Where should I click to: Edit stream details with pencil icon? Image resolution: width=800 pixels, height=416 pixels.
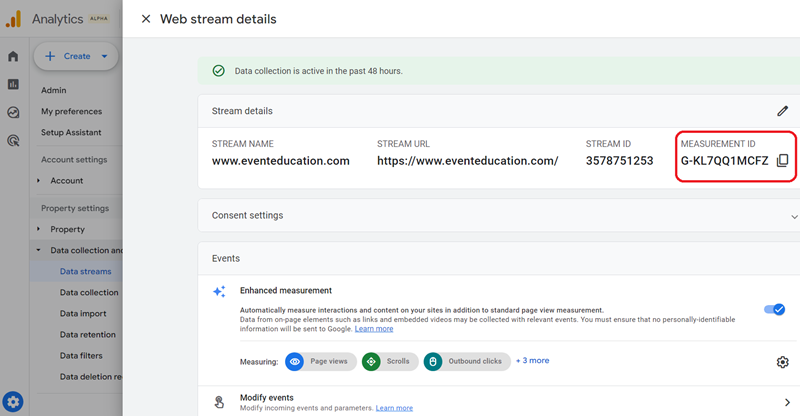coord(782,111)
